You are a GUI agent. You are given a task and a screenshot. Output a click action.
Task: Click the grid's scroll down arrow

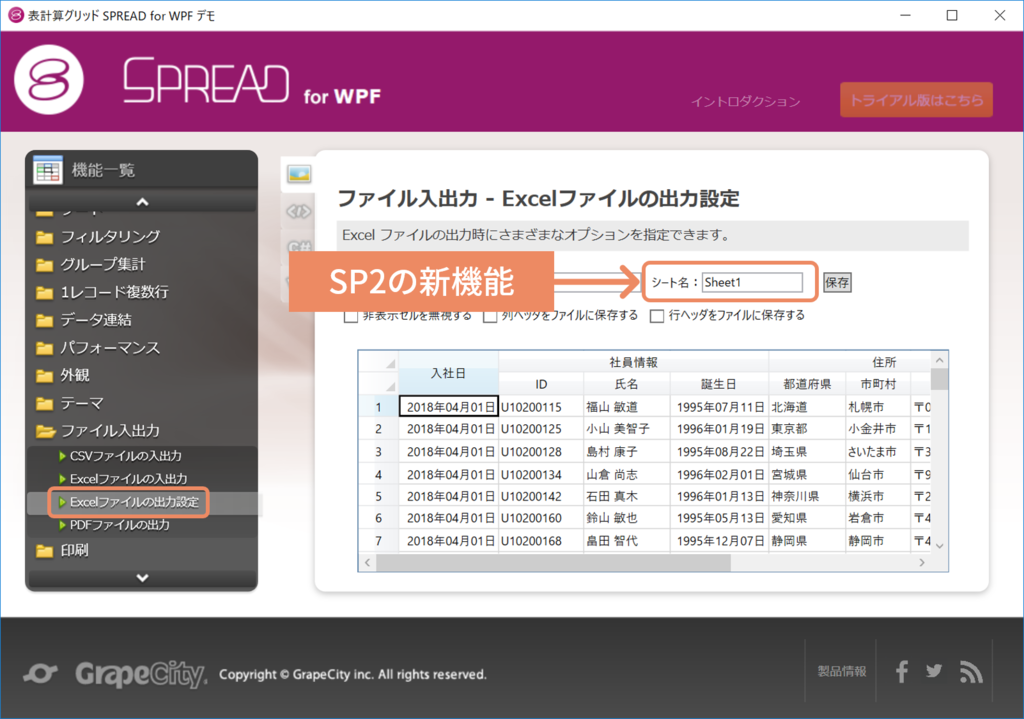point(939,545)
